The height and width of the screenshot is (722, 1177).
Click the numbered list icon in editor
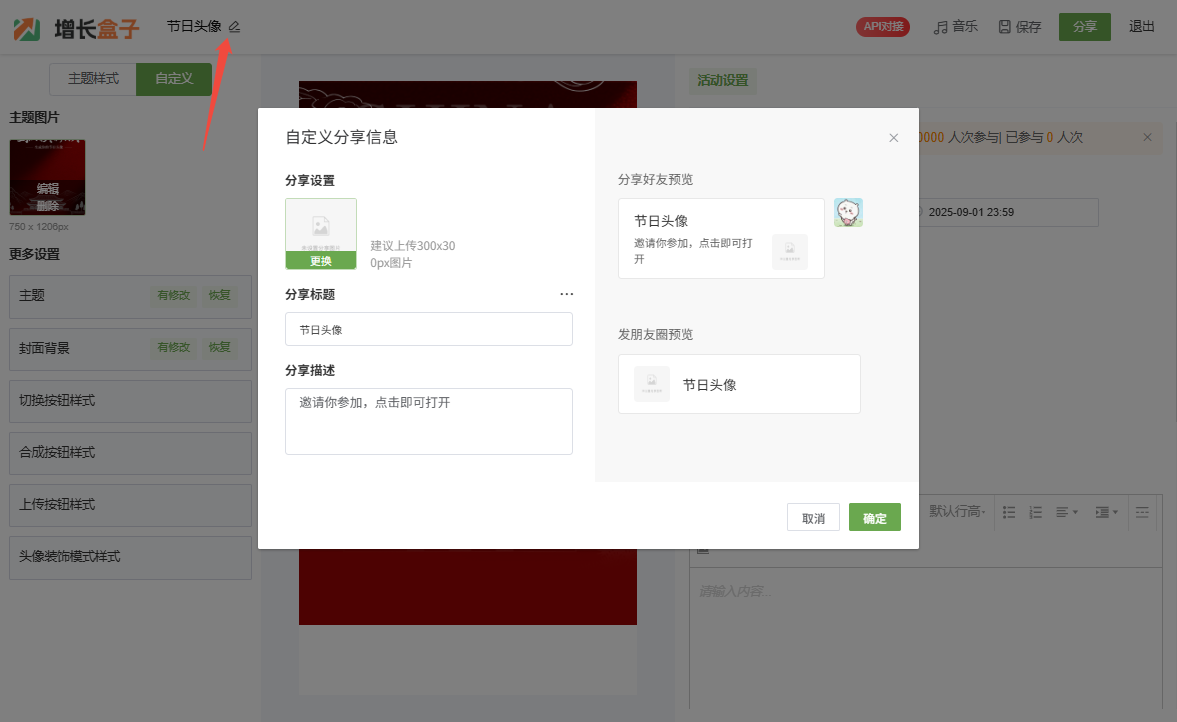(1036, 512)
